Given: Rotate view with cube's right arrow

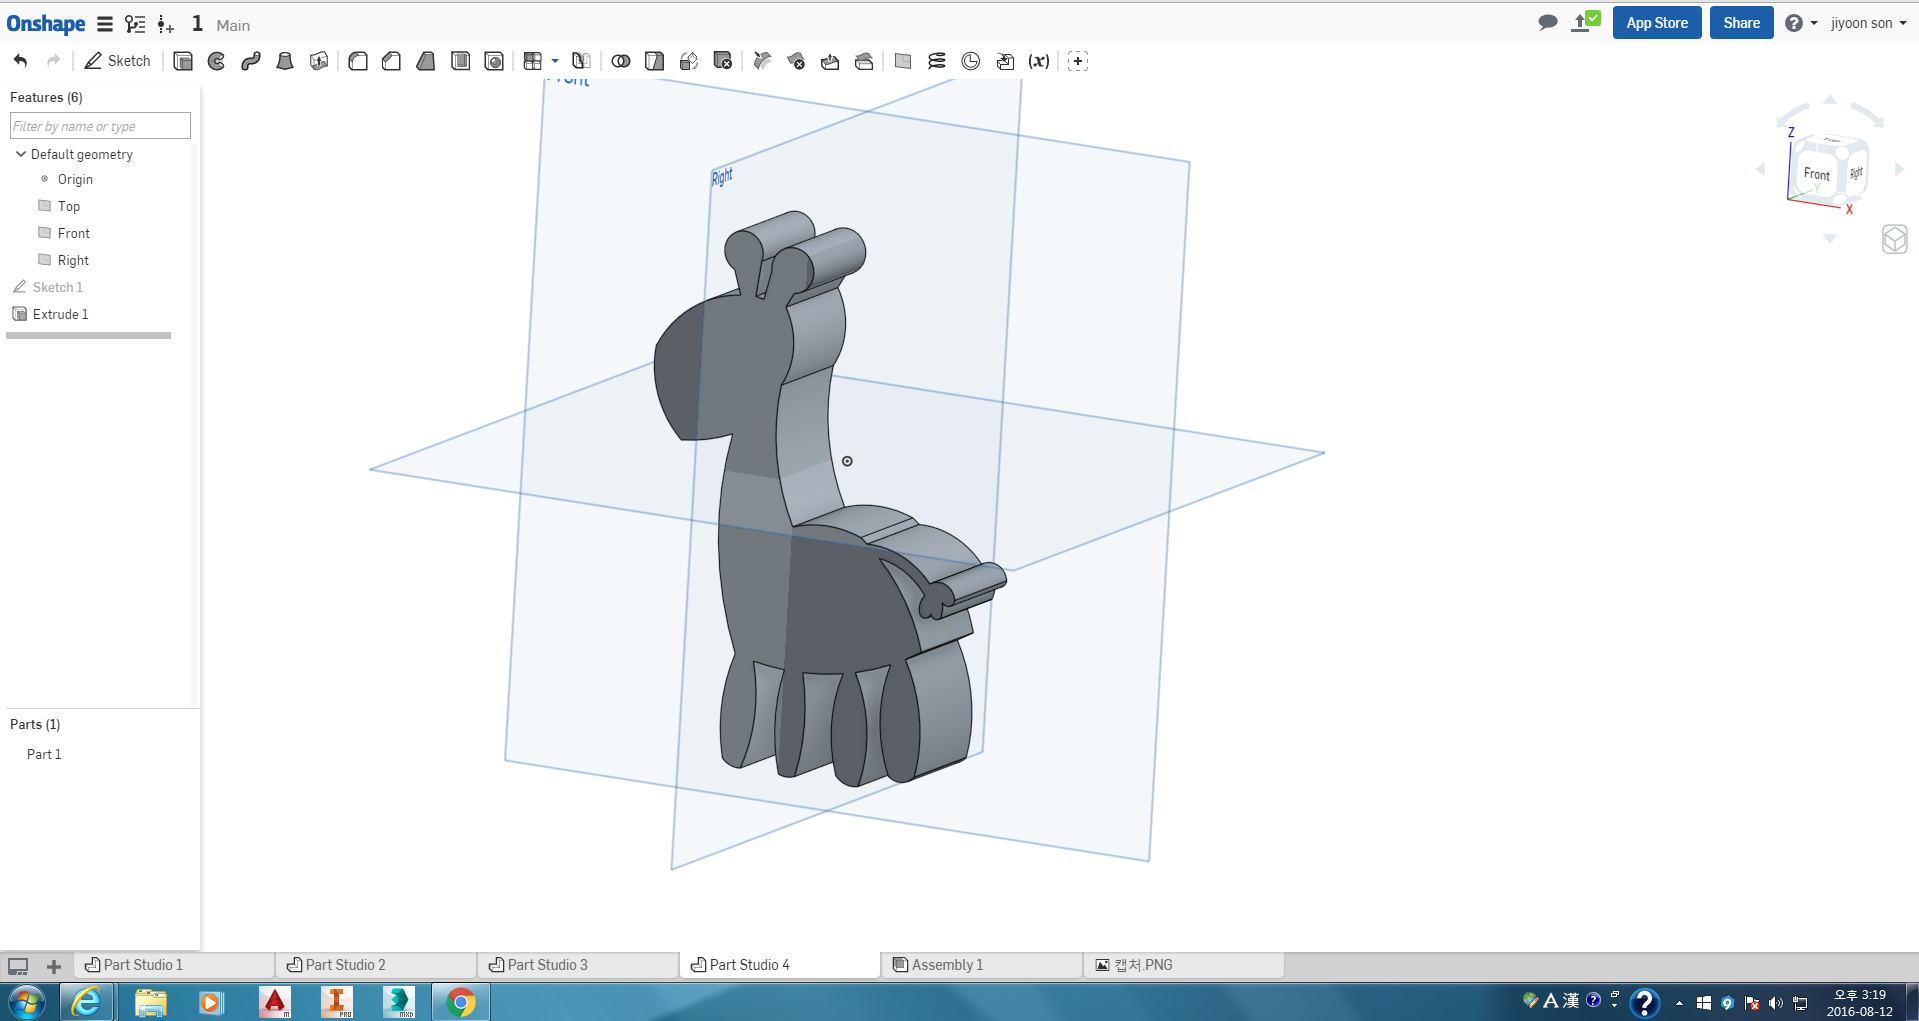Looking at the screenshot, I should tap(1900, 169).
